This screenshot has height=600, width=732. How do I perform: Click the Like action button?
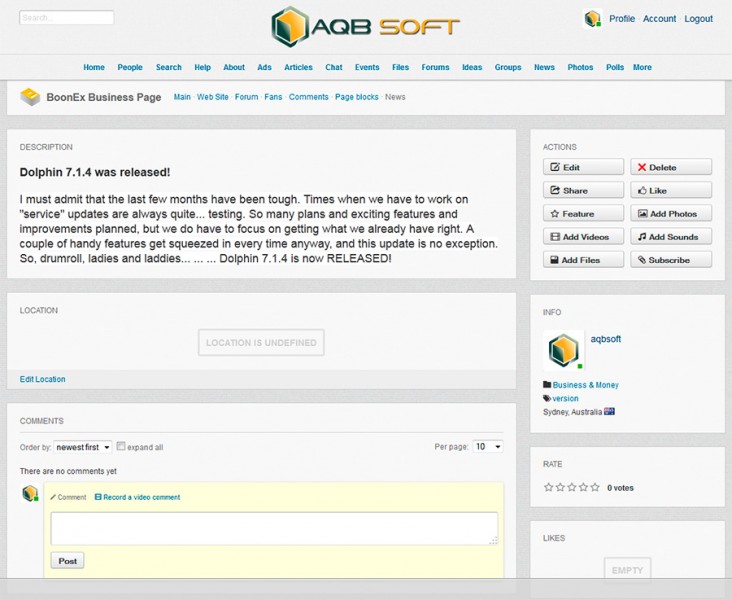[671, 191]
